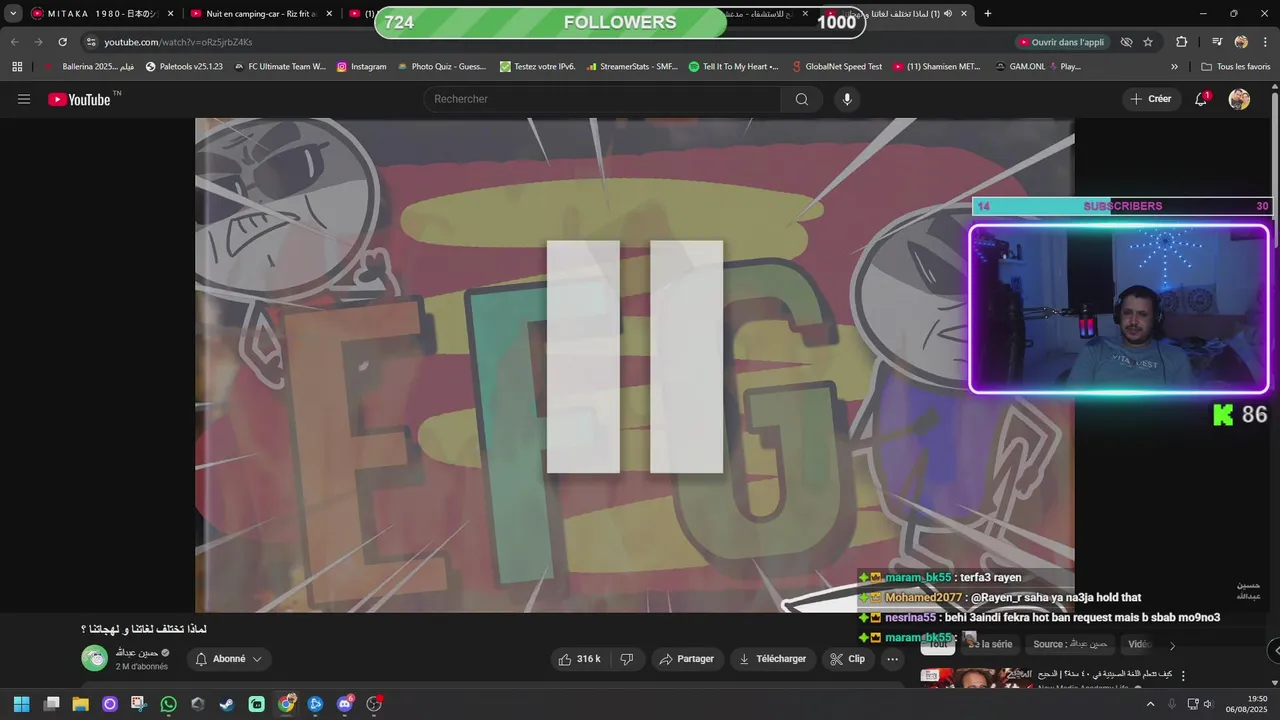Open the Chrome extensions puzzle icon

1182,42
